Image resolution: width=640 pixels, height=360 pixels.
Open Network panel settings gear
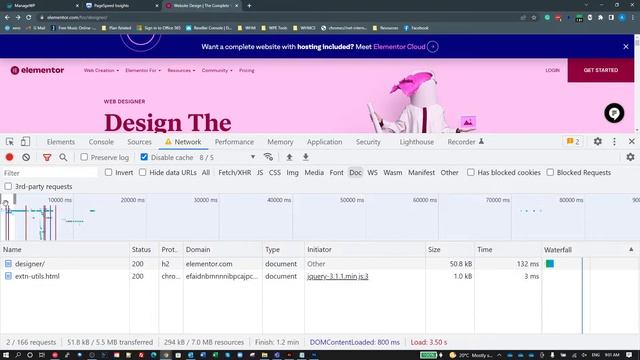point(631,157)
